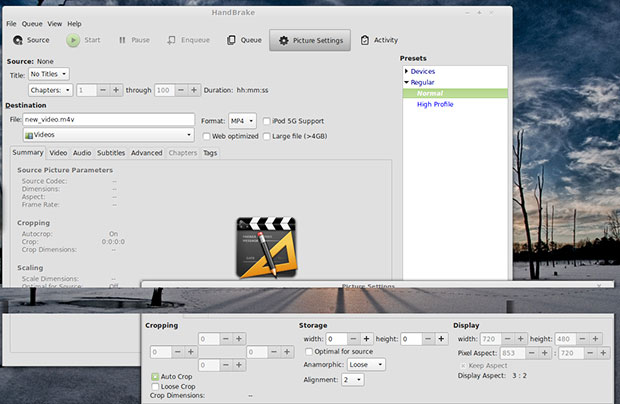Open the Alignment dropdown set to 2
This screenshot has width=620, height=404.
[x=353, y=379]
